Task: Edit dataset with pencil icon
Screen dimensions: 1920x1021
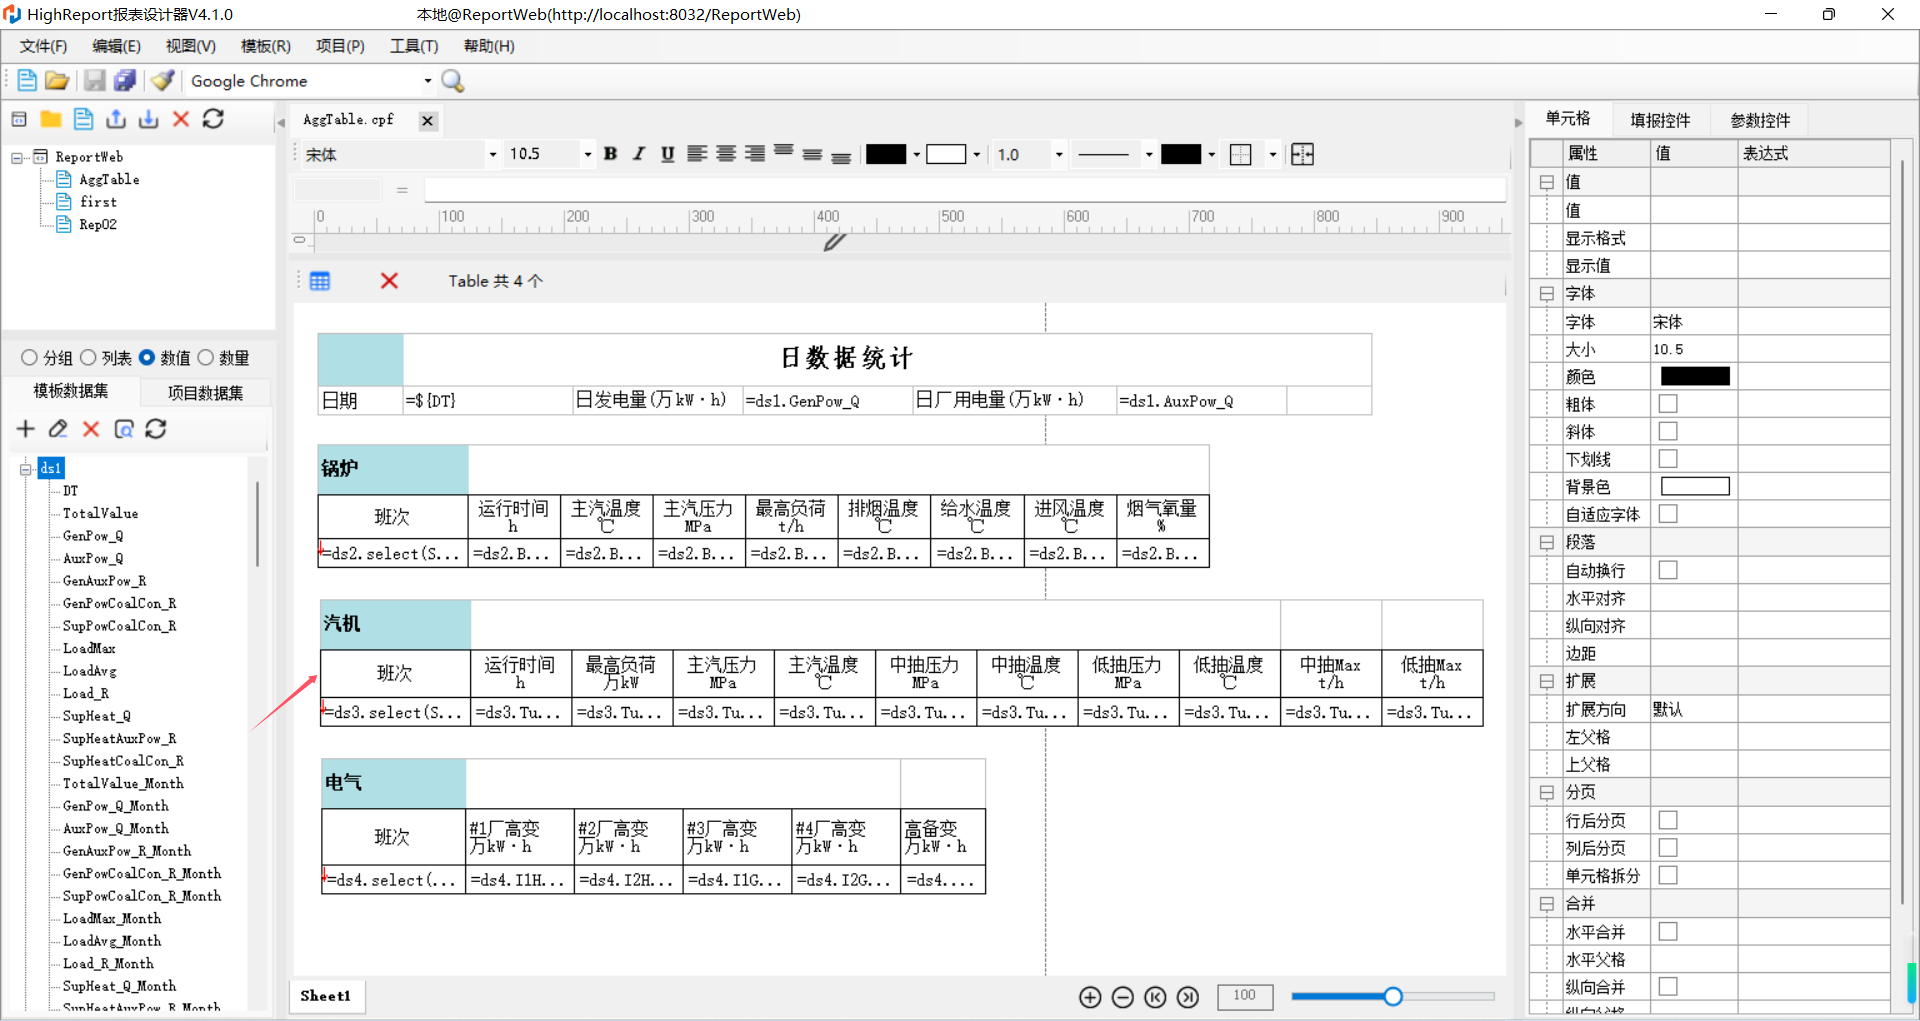Action: (58, 429)
